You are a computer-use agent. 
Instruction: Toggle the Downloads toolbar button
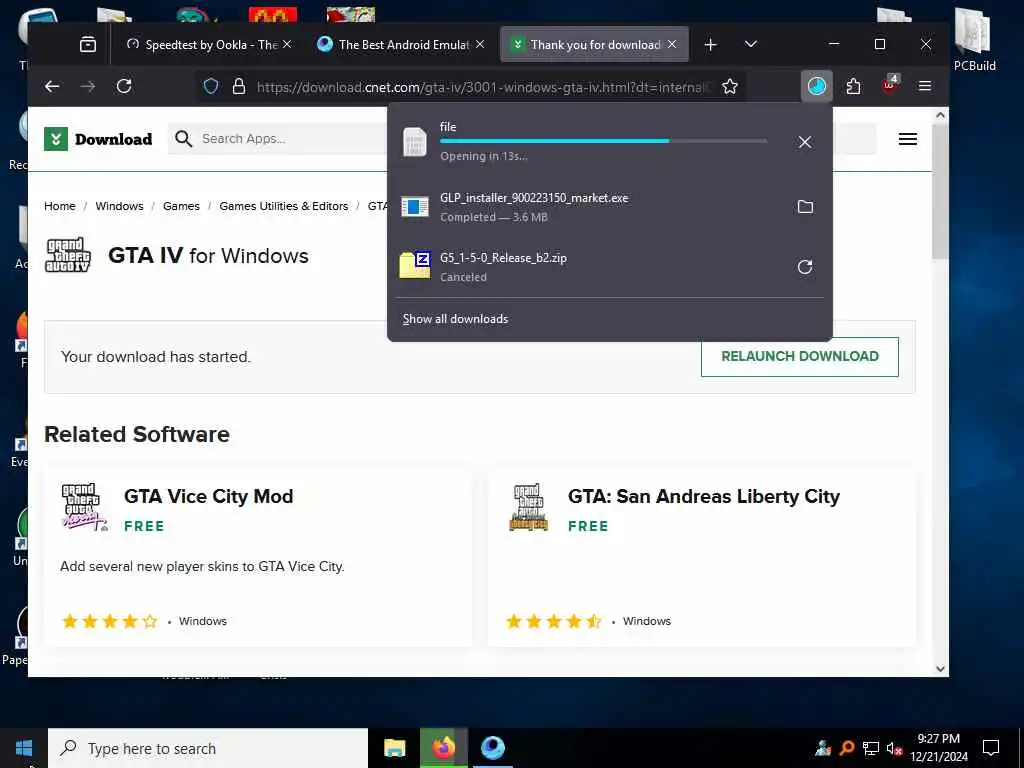816,86
